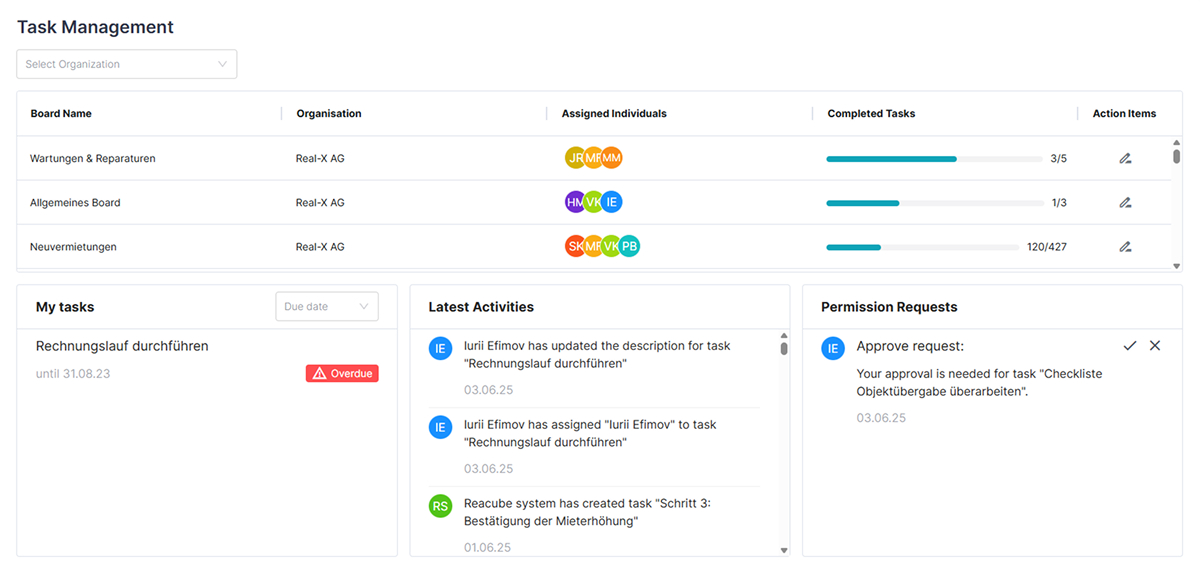Screen dimensions: 1200x573
Task: Click edit icon for Wartungen & Reparaturen board
Action: pos(1125,158)
